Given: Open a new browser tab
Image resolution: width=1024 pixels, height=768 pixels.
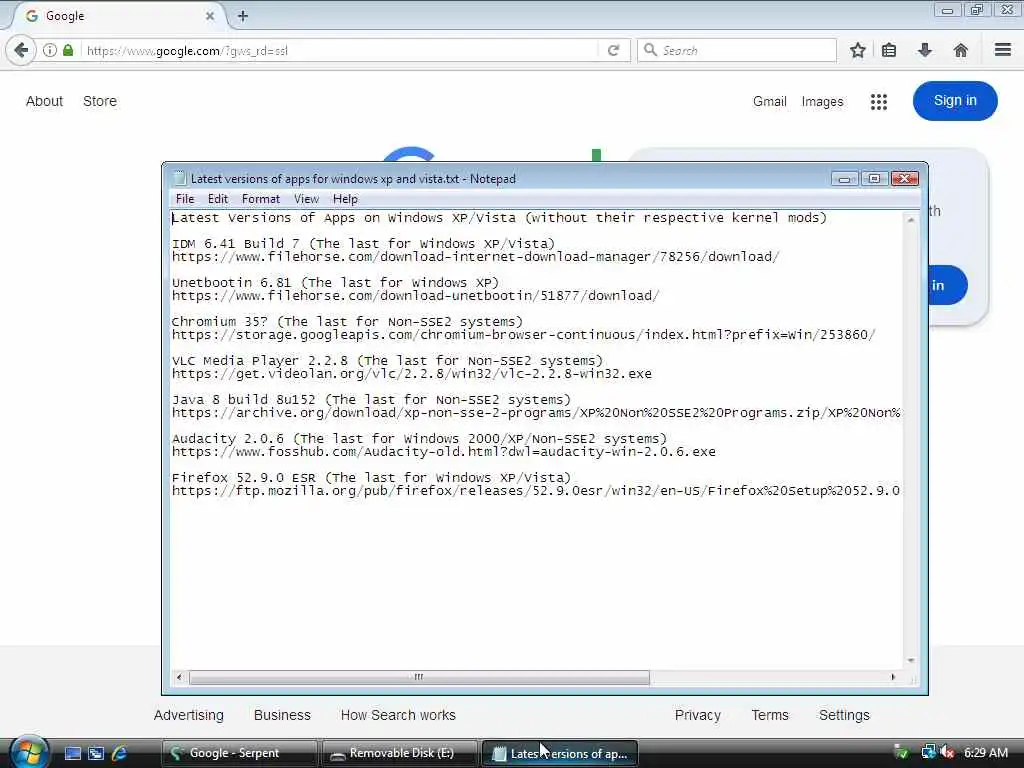Looking at the screenshot, I should pyautogui.click(x=242, y=16).
